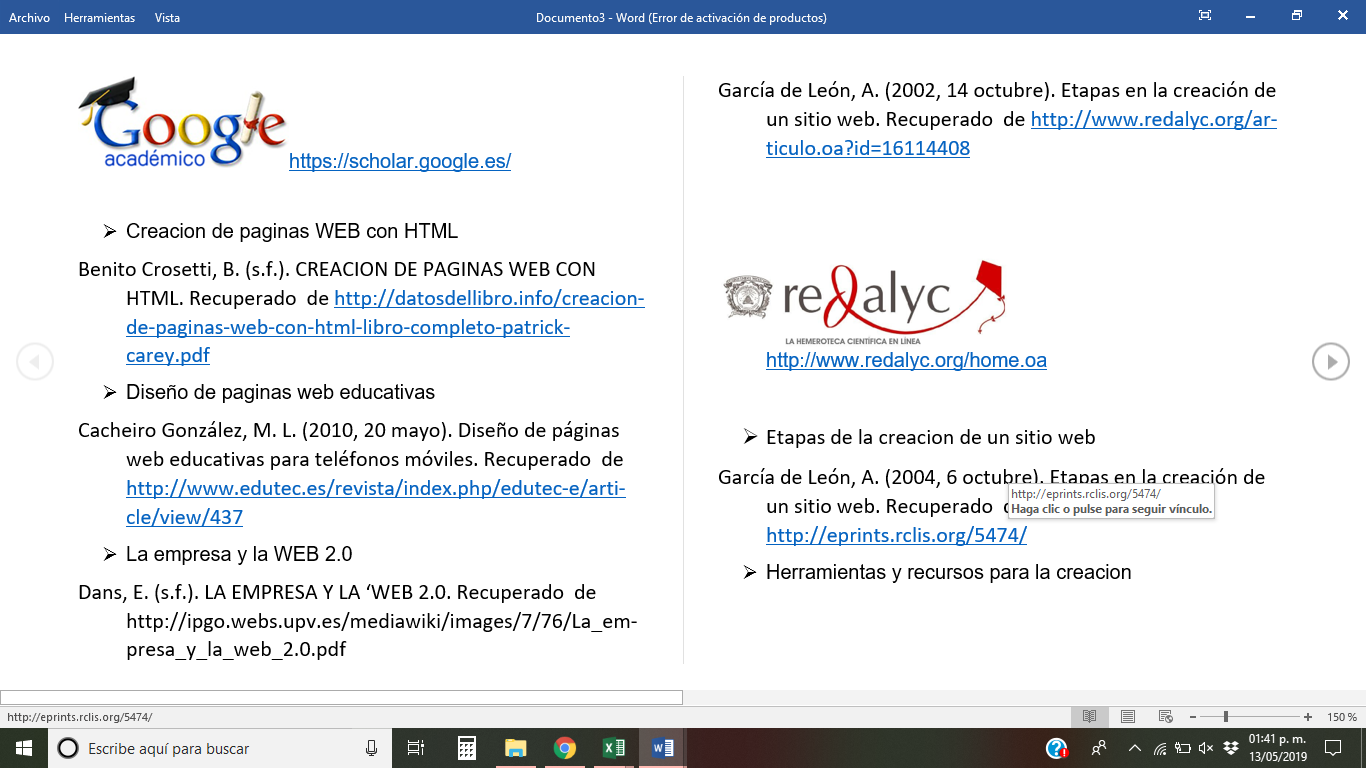This screenshot has height=768, width=1366.
Task: Open the Vista menu
Action: (x=167, y=18)
